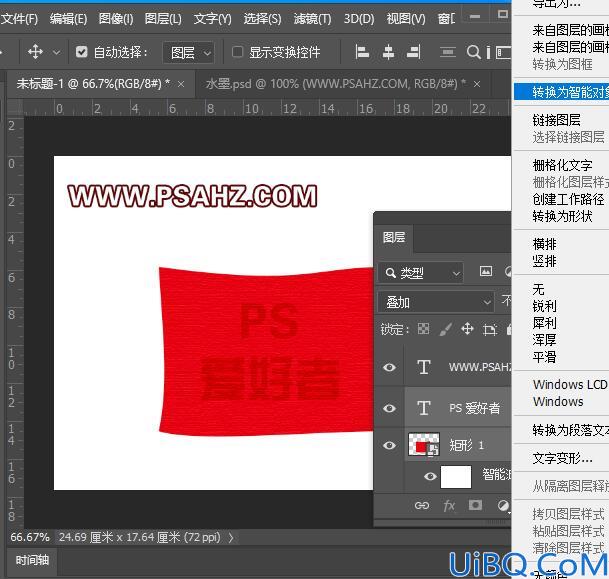Click the add layer mask icon
Image resolution: width=609 pixels, height=579 pixels.
tap(475, 505)
